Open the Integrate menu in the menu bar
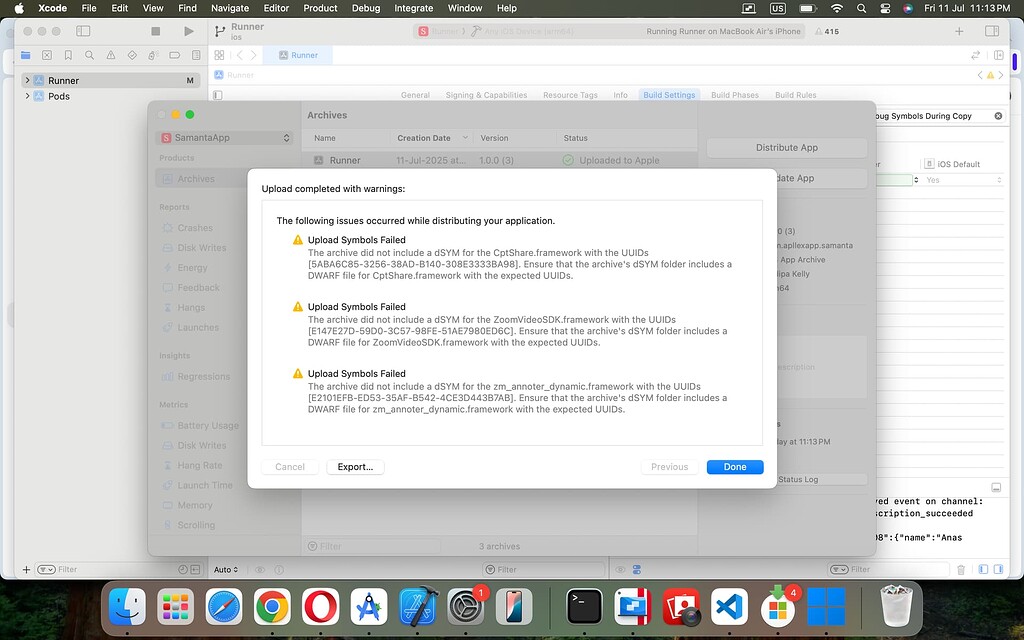The height and width of the screenshot is (640, 1024). [413, 8]
